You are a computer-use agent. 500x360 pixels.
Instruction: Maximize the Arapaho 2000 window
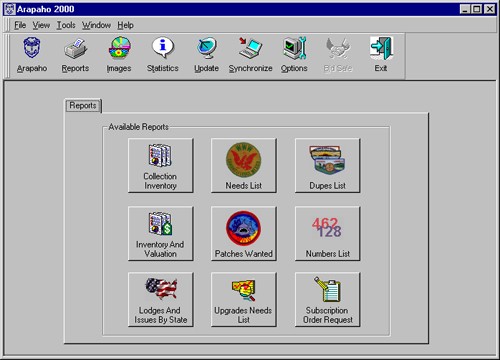coord(477,9)
